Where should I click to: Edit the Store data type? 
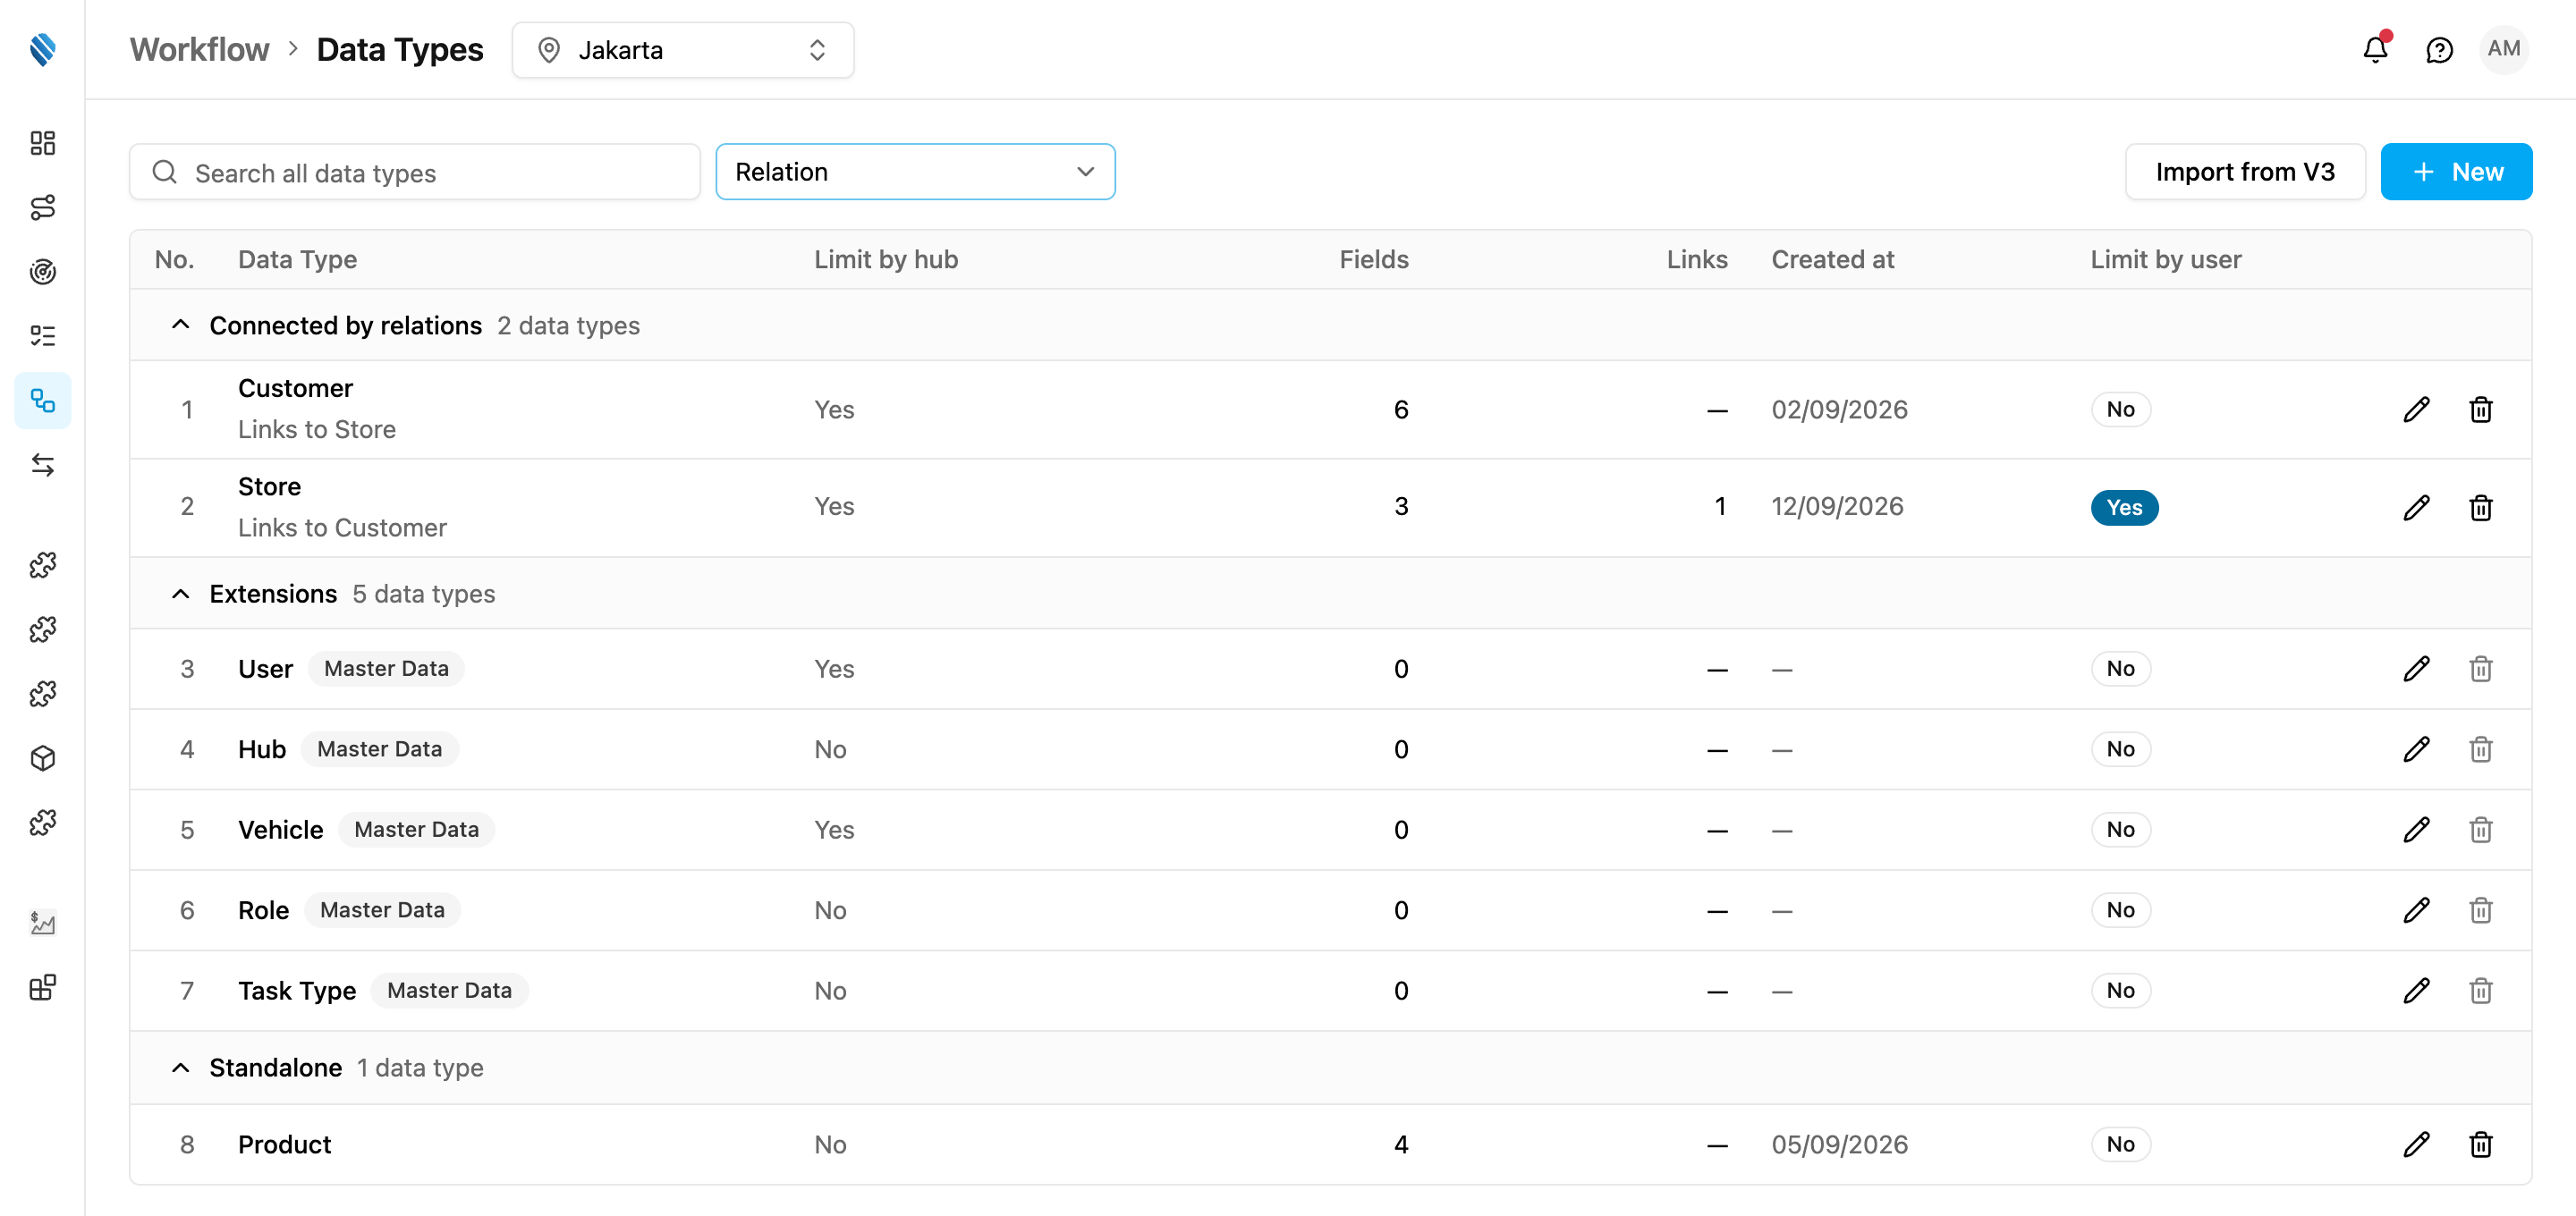[2416, 507]
